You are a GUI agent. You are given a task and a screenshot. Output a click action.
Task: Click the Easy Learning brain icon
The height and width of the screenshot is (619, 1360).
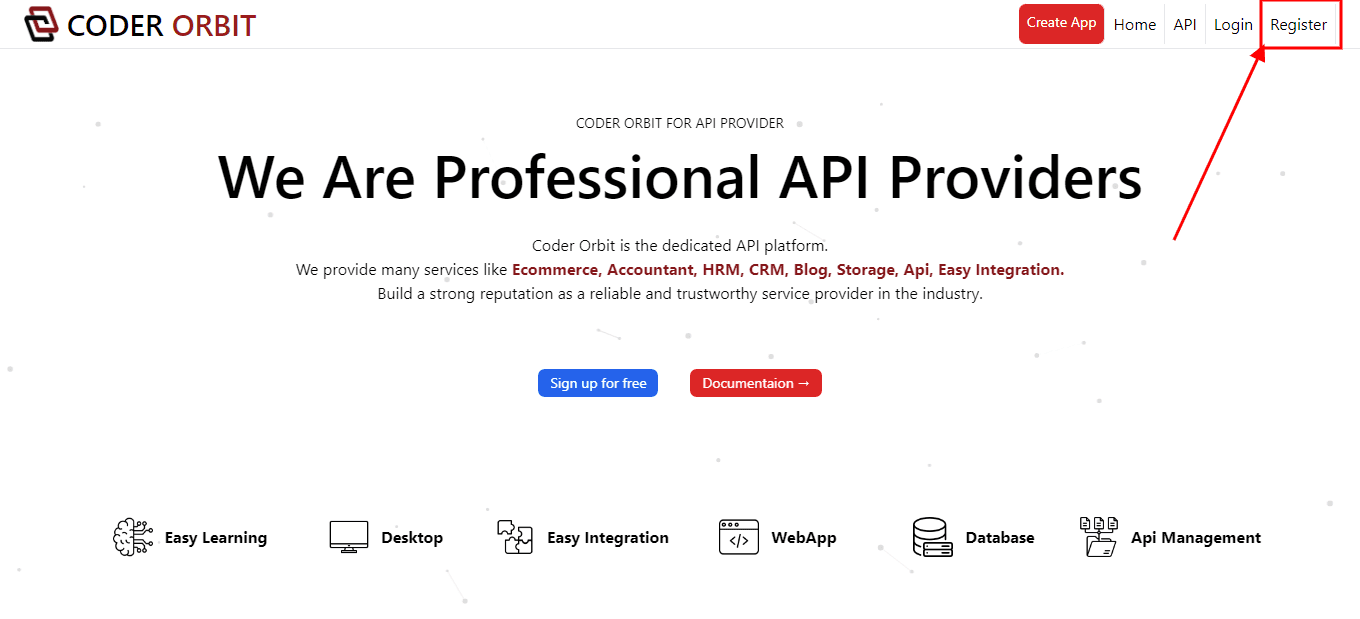[133, 537]
